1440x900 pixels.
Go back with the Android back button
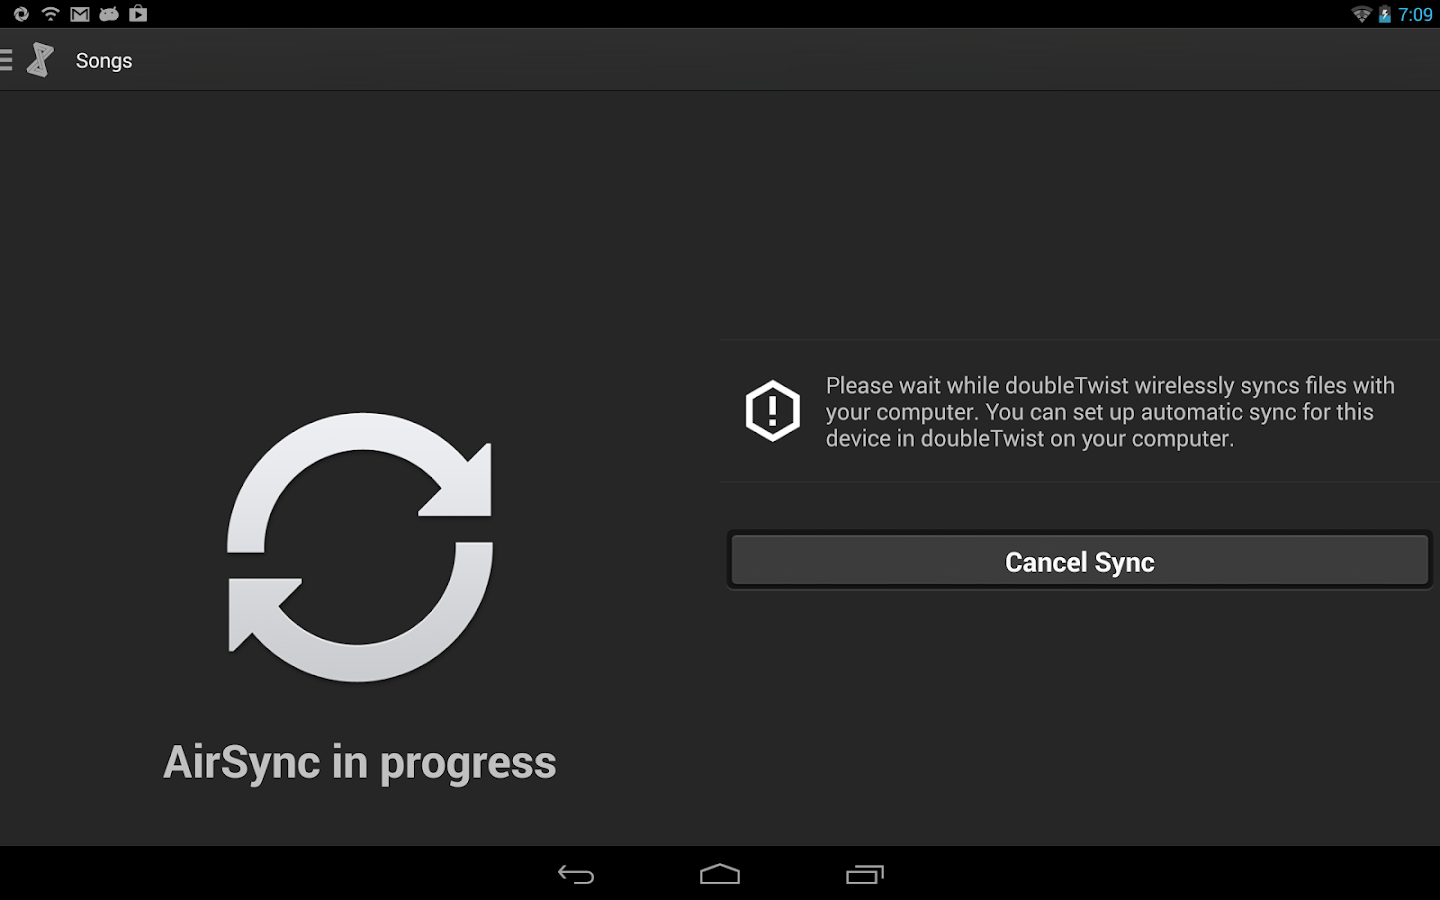tap(576, 875)
